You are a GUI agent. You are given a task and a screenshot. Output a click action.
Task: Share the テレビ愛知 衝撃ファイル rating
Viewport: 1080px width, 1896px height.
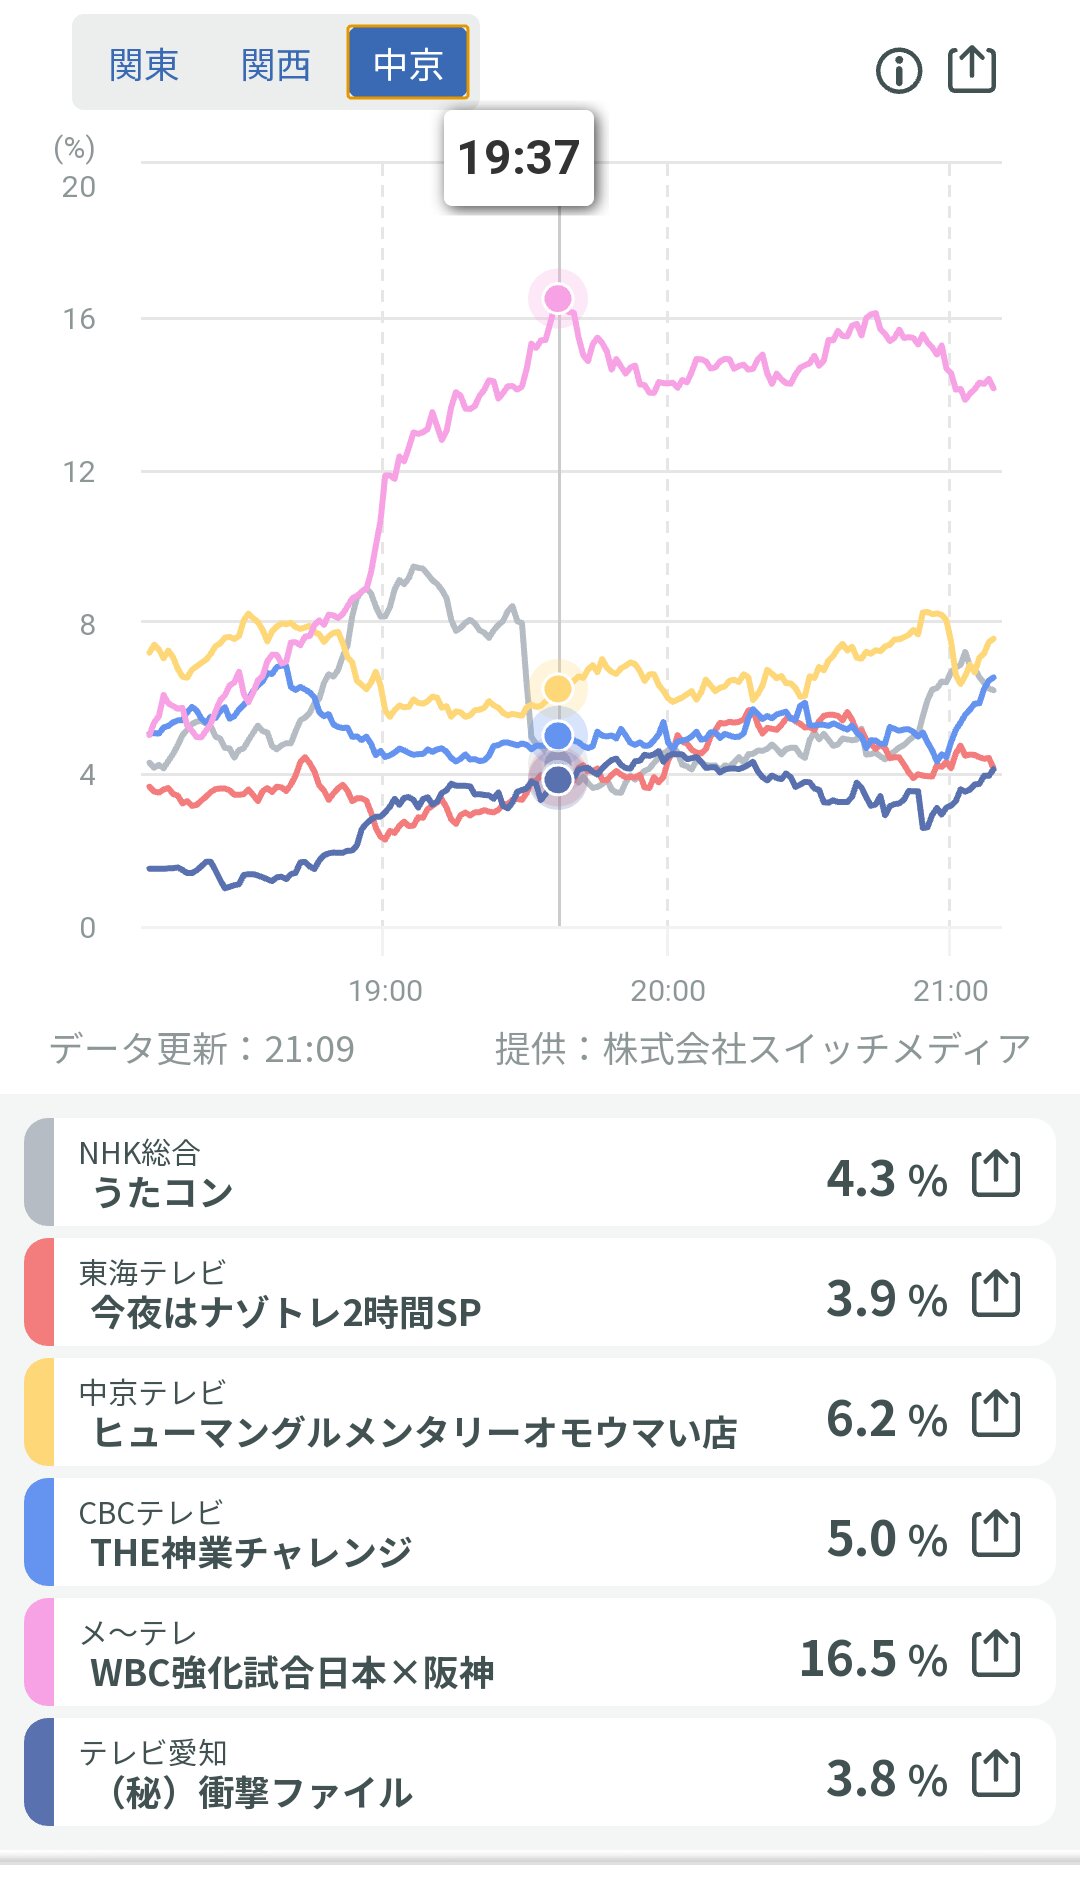(x=996, y=1774)
